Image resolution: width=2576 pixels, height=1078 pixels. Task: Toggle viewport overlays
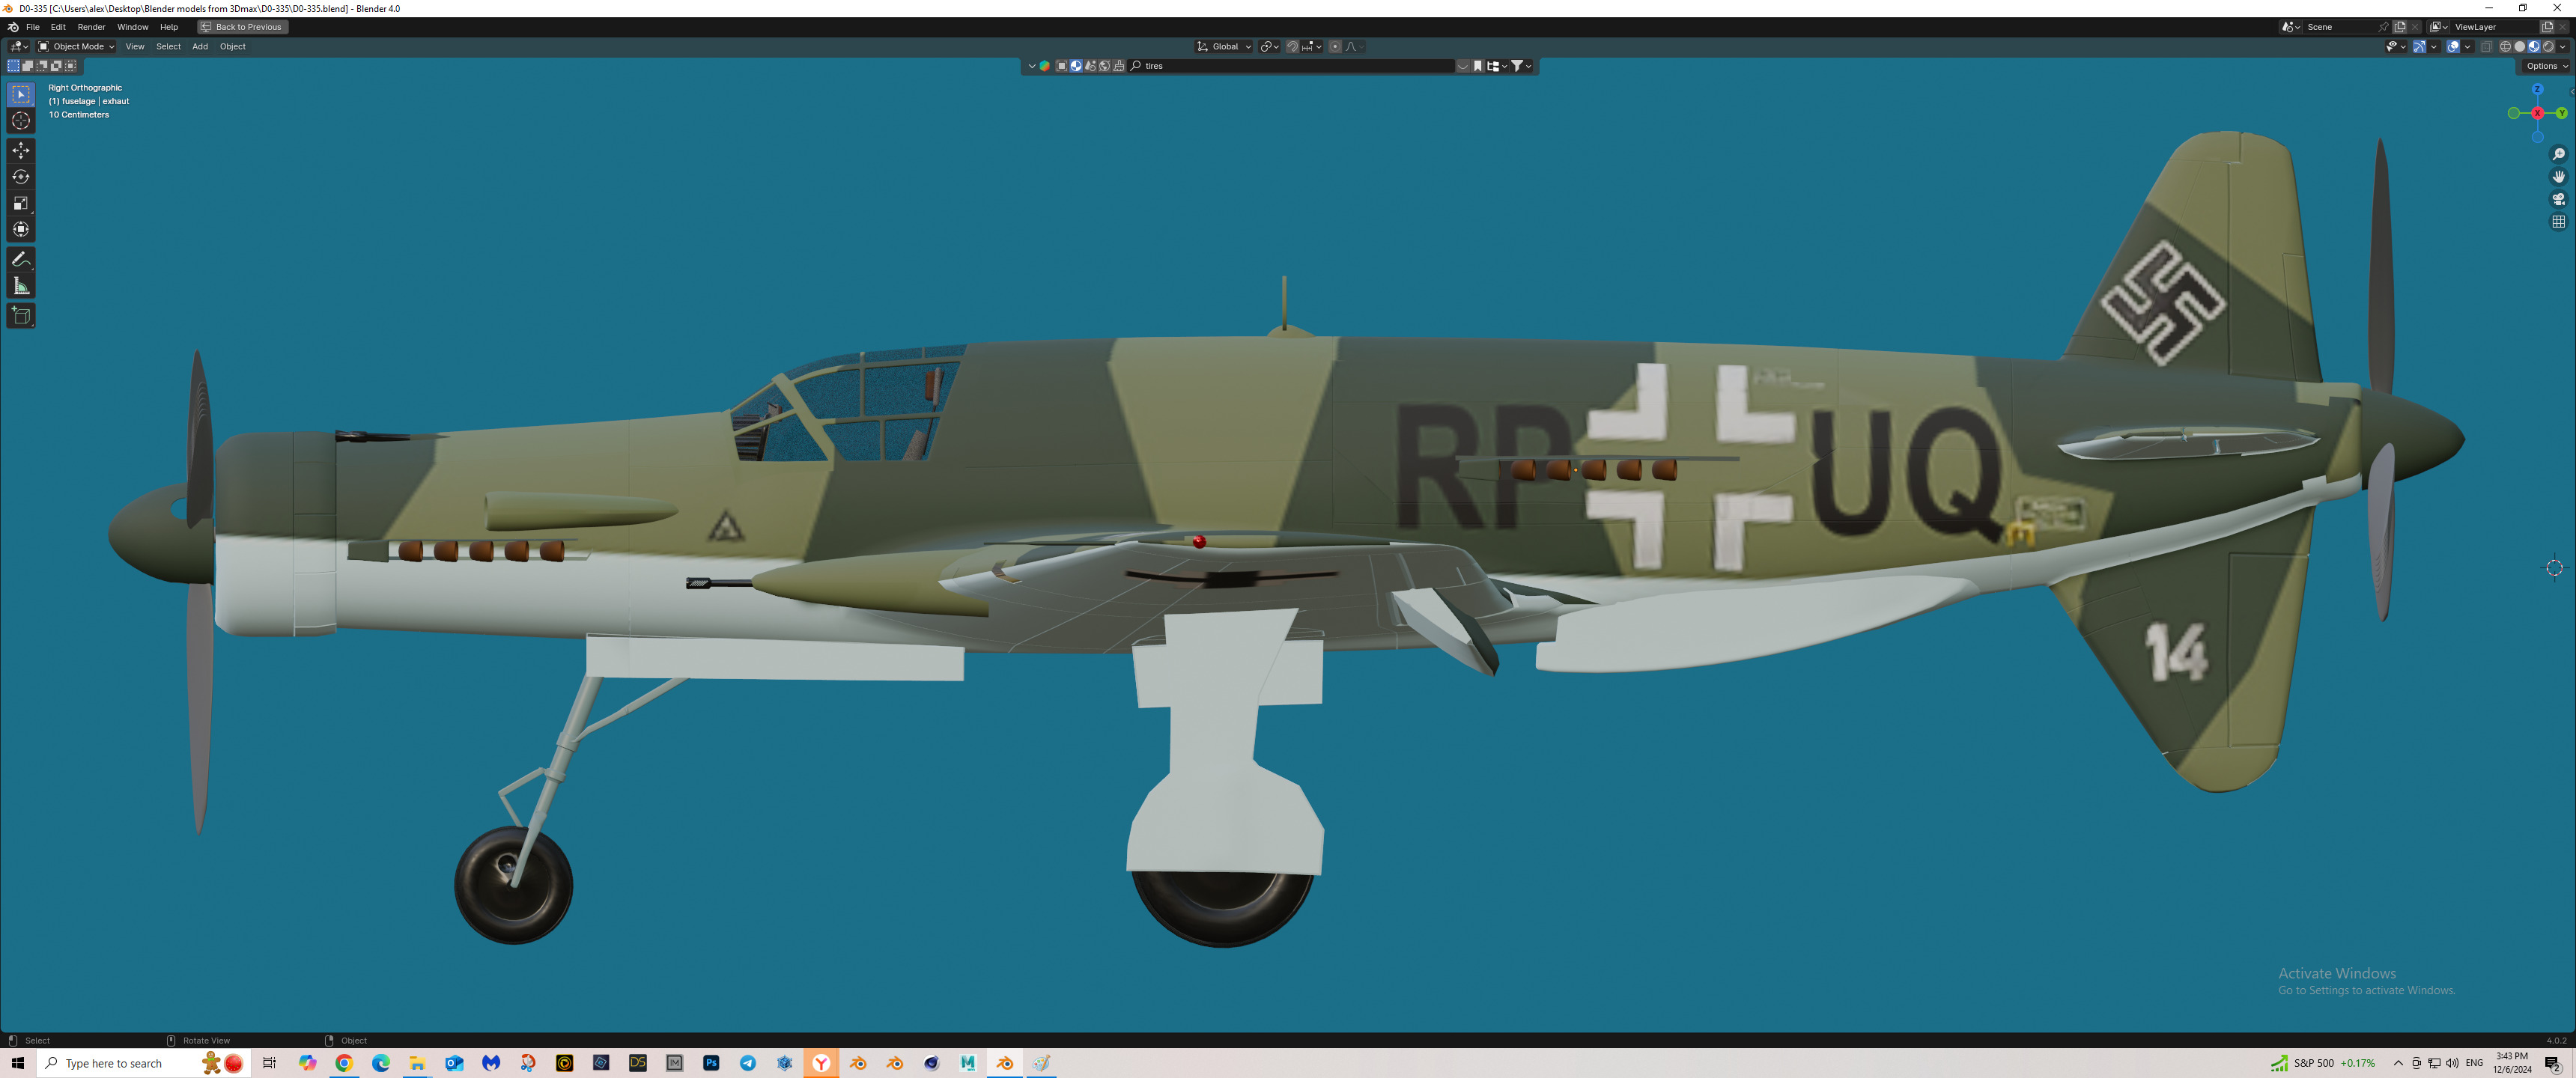[x=2453, y=47]
